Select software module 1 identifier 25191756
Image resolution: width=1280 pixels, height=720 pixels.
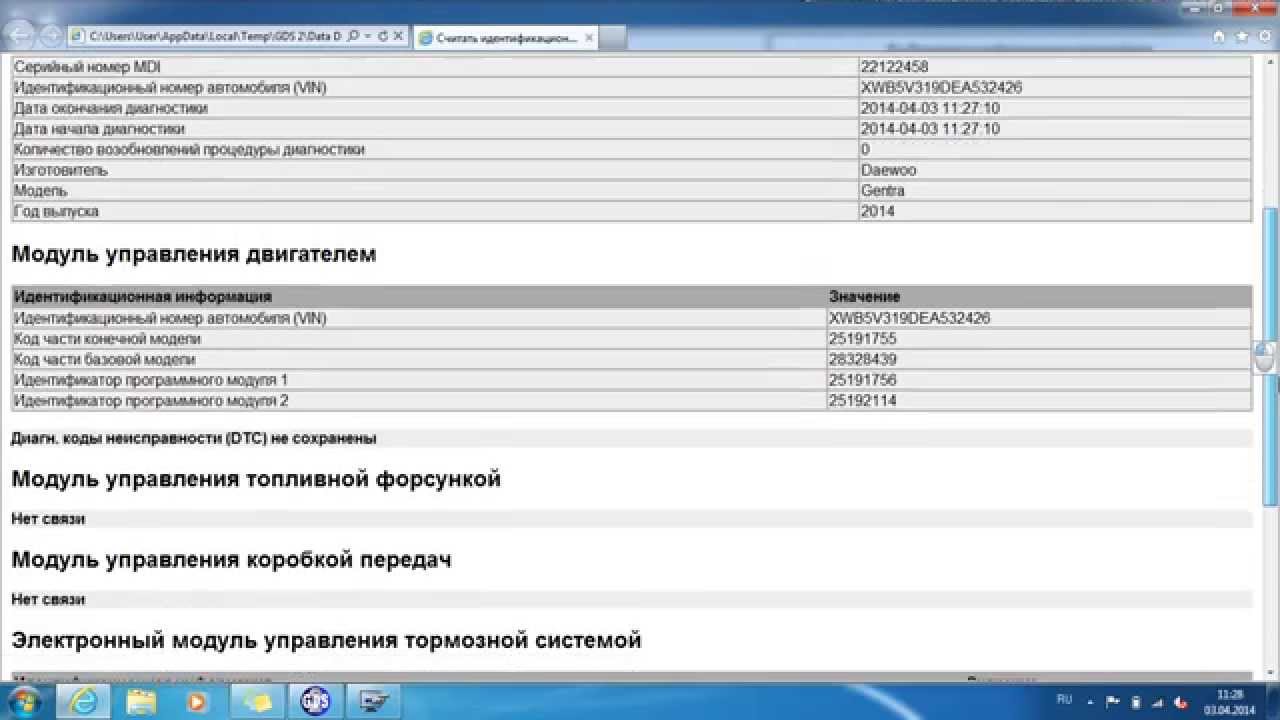pos(863,380)
